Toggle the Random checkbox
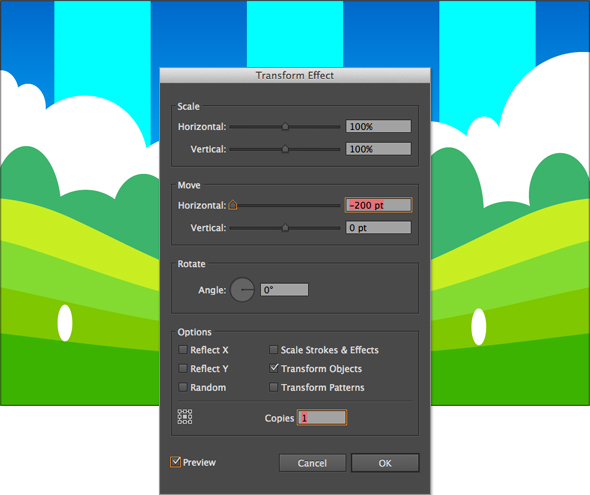This screenshot has width=590, height=495. coord(183,387)
